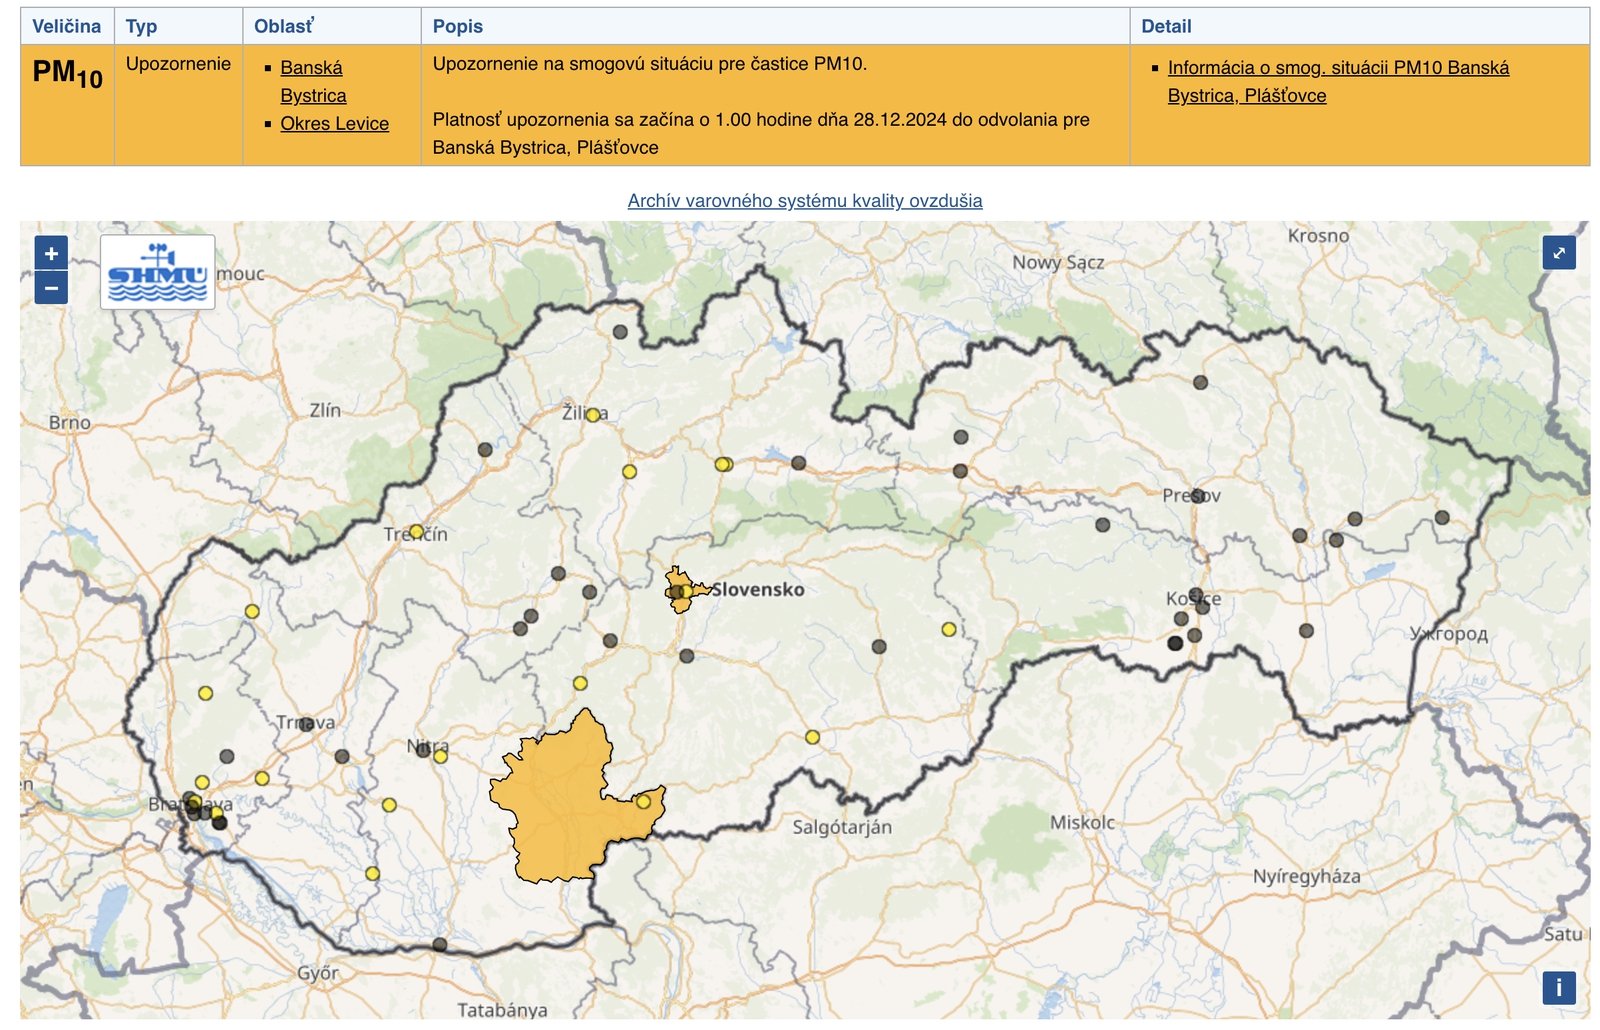Click the Krosno city label

pos(1318,236)
